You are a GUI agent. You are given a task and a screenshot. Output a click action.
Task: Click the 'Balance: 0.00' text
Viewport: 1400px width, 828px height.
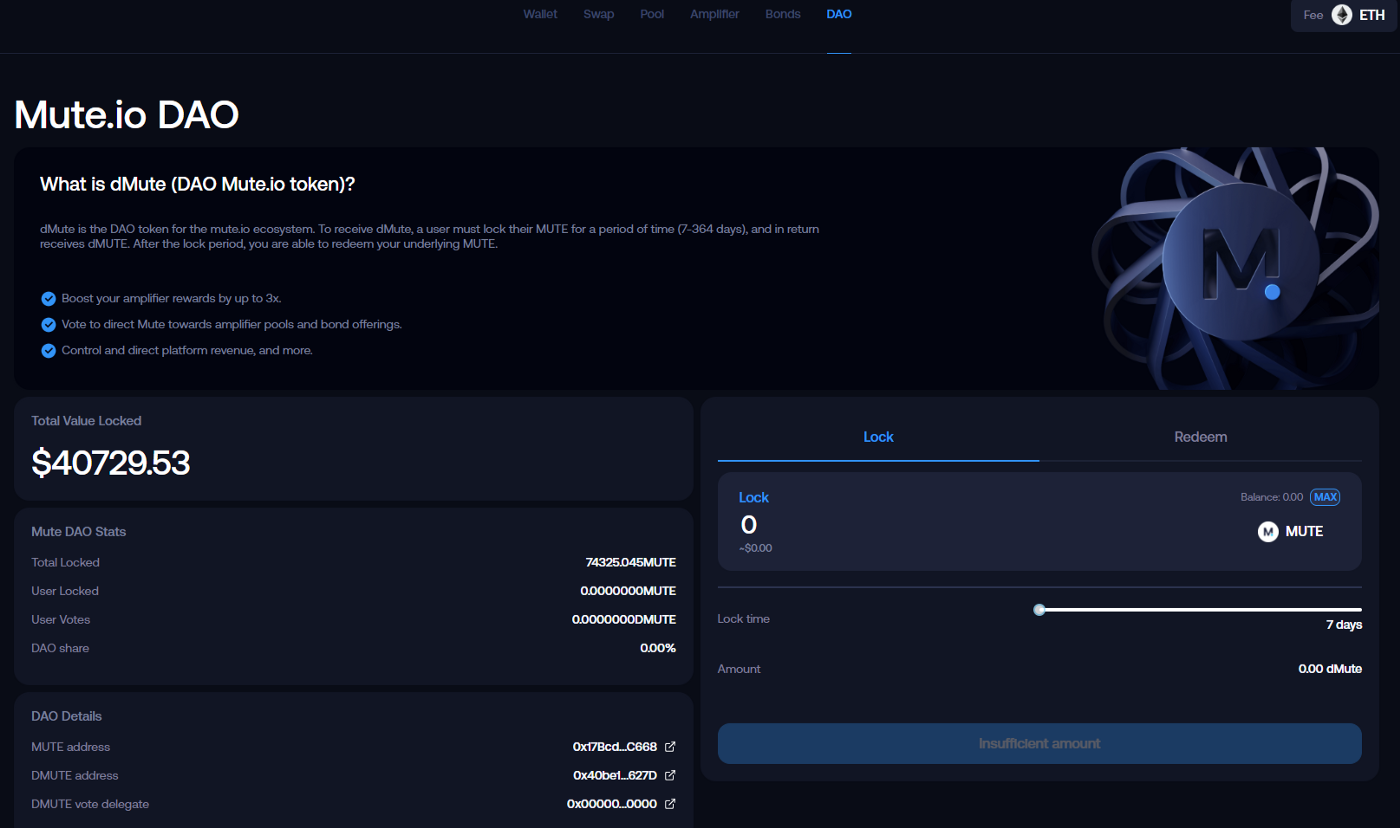click(1272, 497)
